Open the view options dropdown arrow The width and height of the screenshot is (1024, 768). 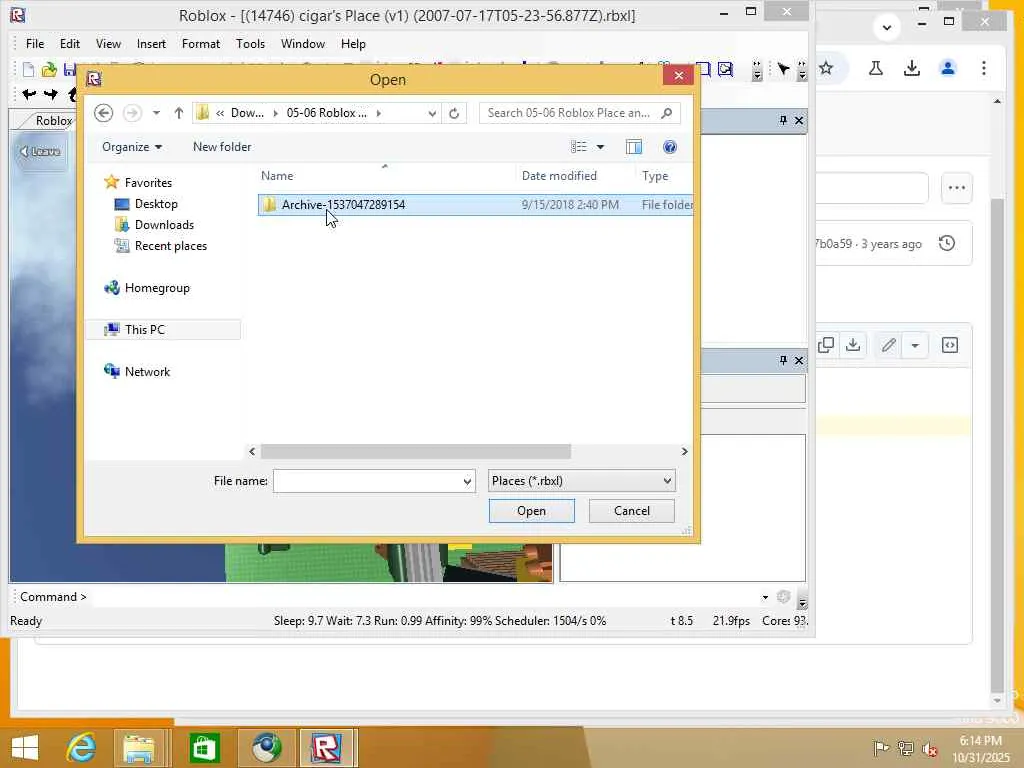(600, 147)
